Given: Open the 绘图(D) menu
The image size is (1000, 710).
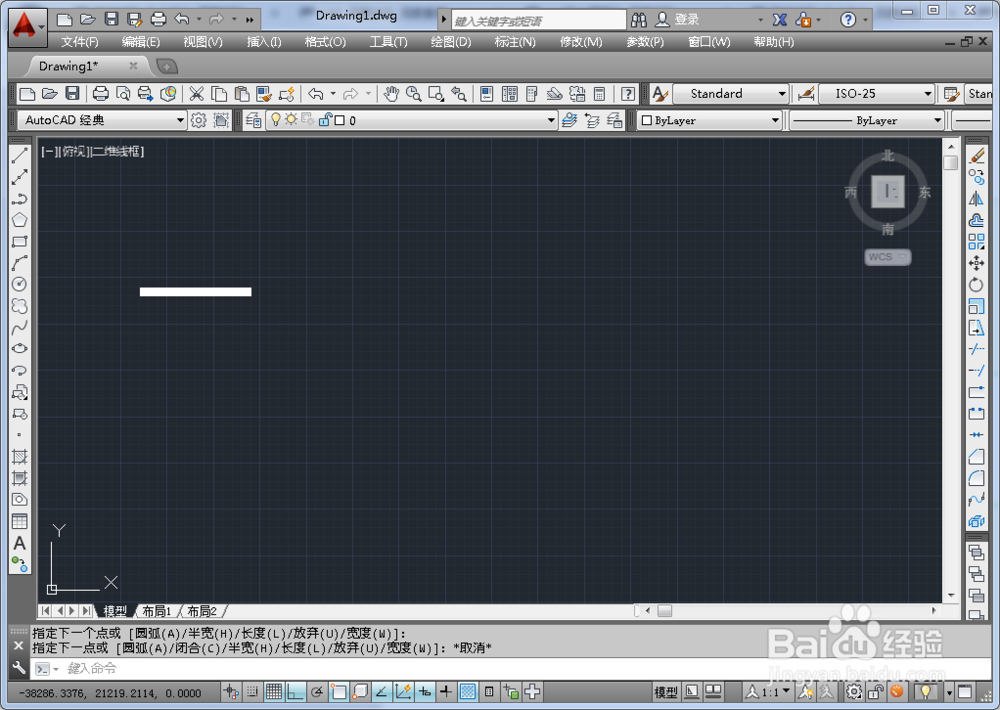Looking at the screenshot, I should pos(451,42).
